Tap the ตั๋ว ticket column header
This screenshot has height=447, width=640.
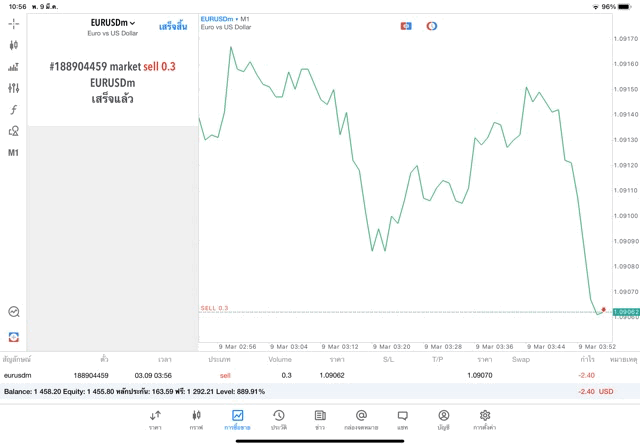pyautogui.click(x=104, y=360)
